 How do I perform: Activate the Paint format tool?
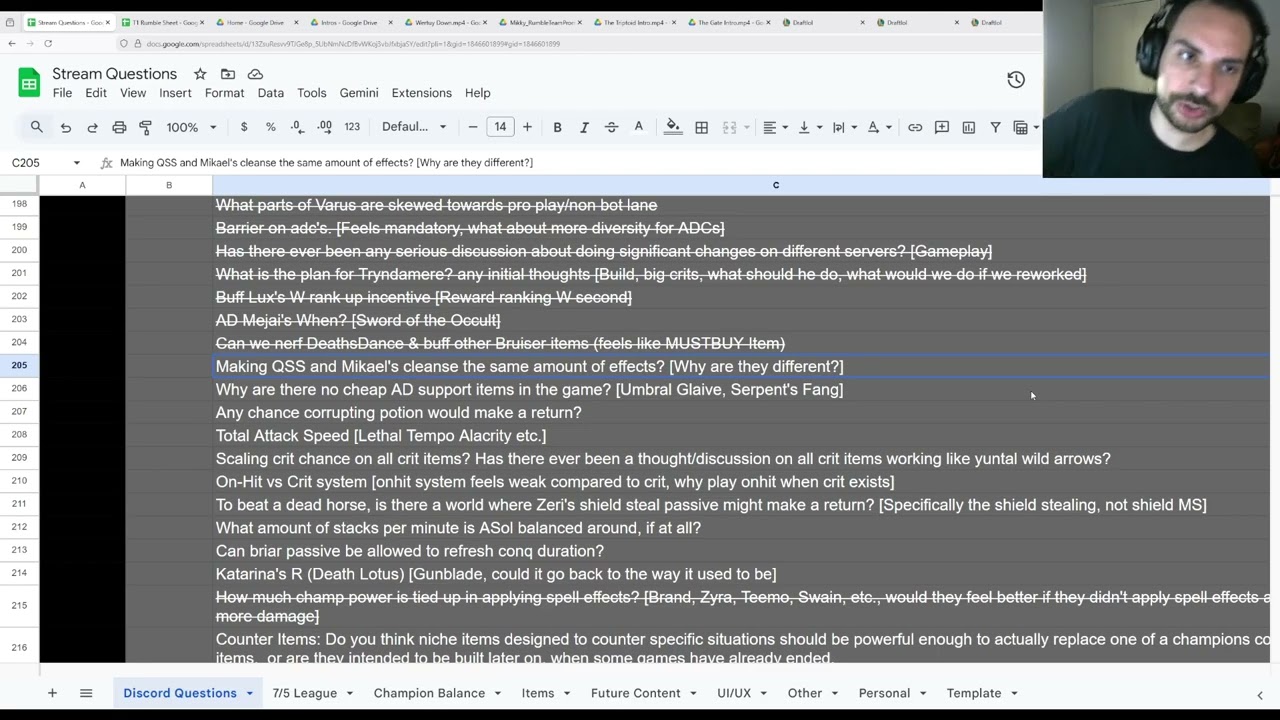[145, 127]
